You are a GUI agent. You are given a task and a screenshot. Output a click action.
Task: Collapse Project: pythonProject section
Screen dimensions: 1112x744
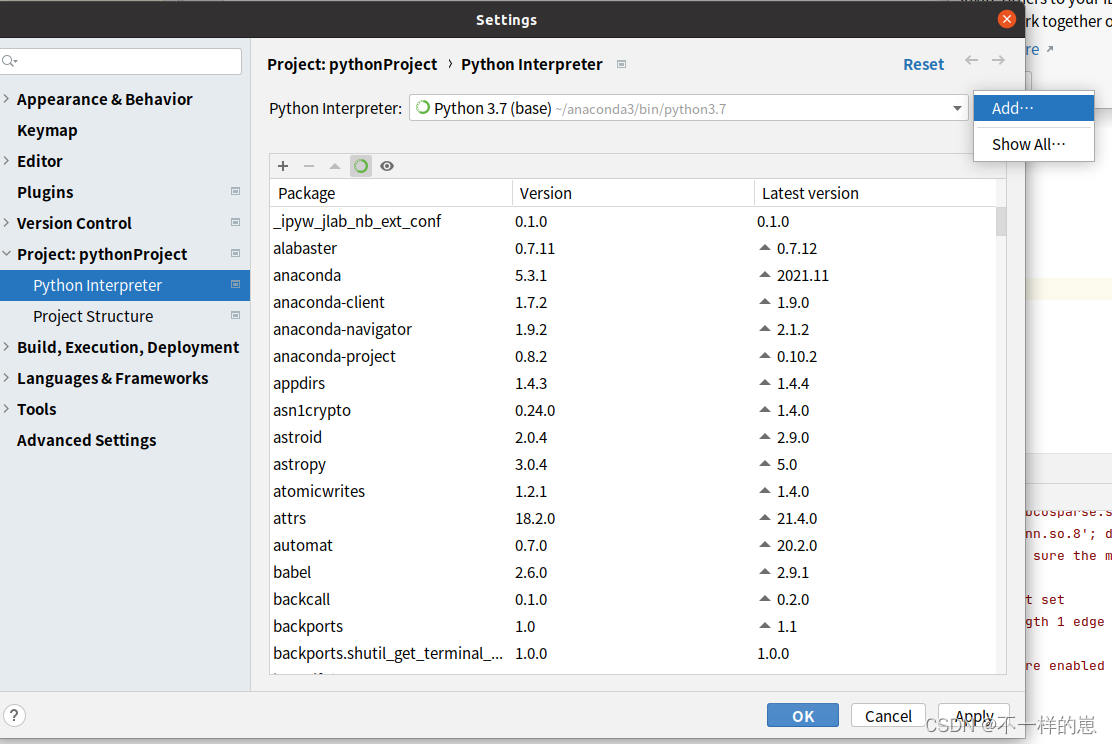[6, 254]
